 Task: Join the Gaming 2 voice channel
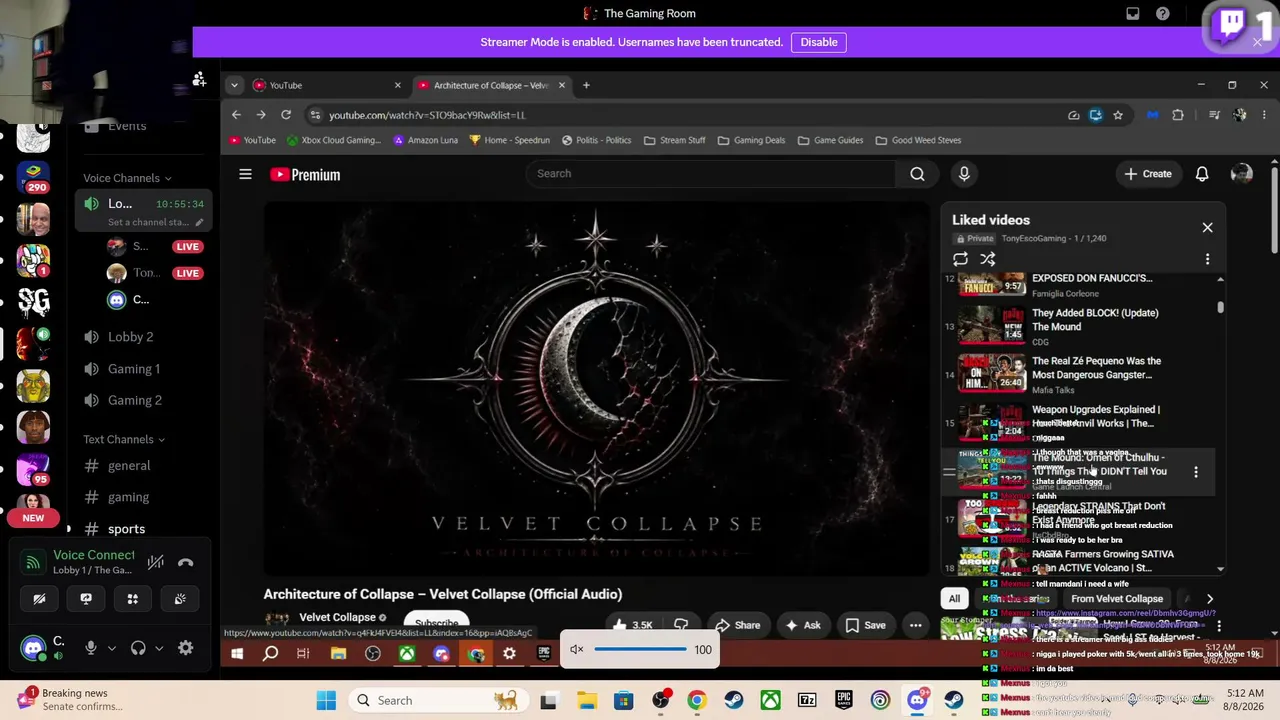click(x=135, y=400)
